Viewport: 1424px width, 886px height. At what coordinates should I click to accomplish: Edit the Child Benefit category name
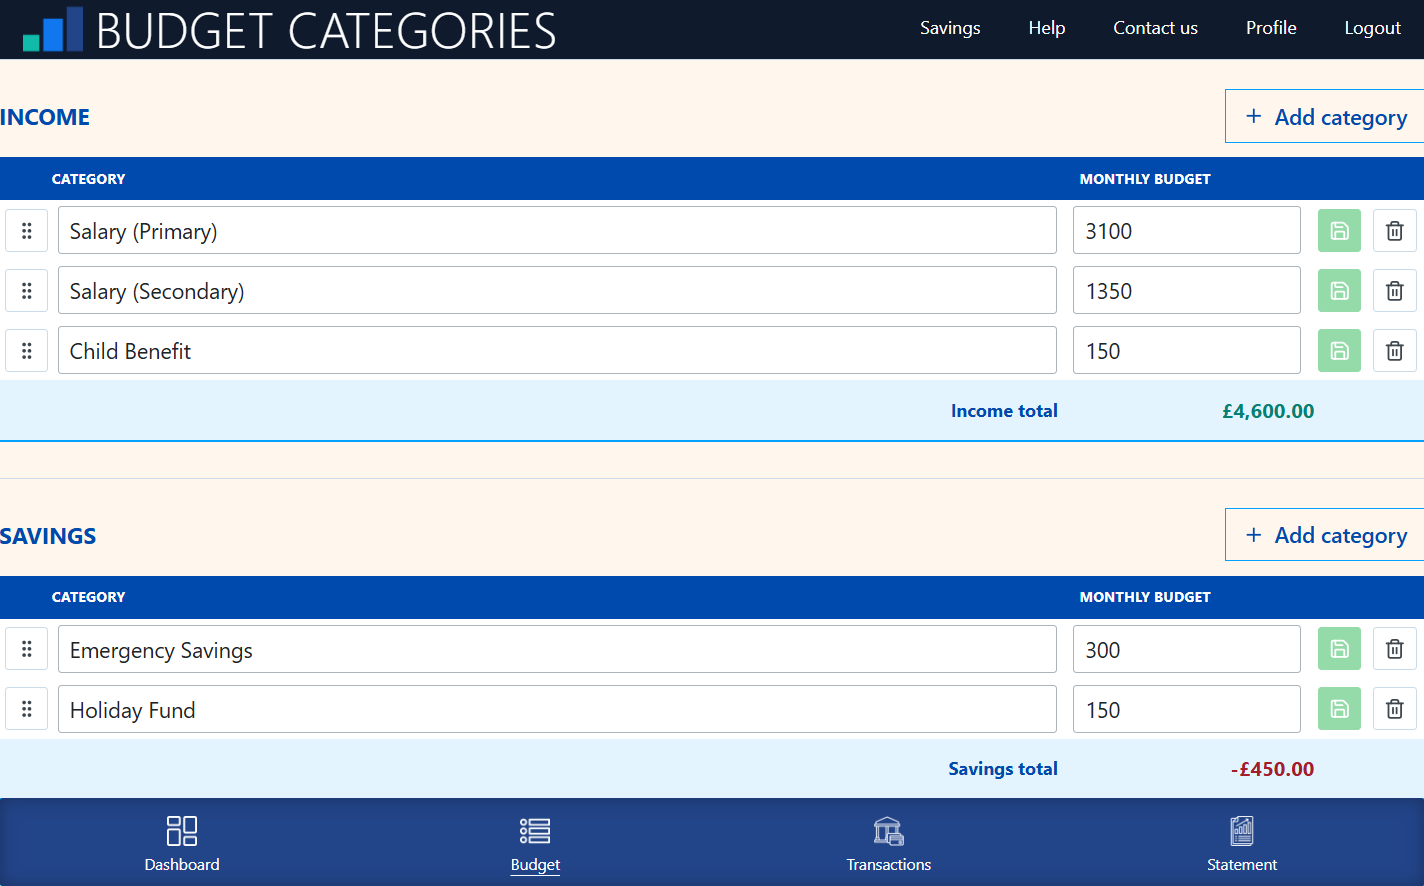tap(557, 350)
